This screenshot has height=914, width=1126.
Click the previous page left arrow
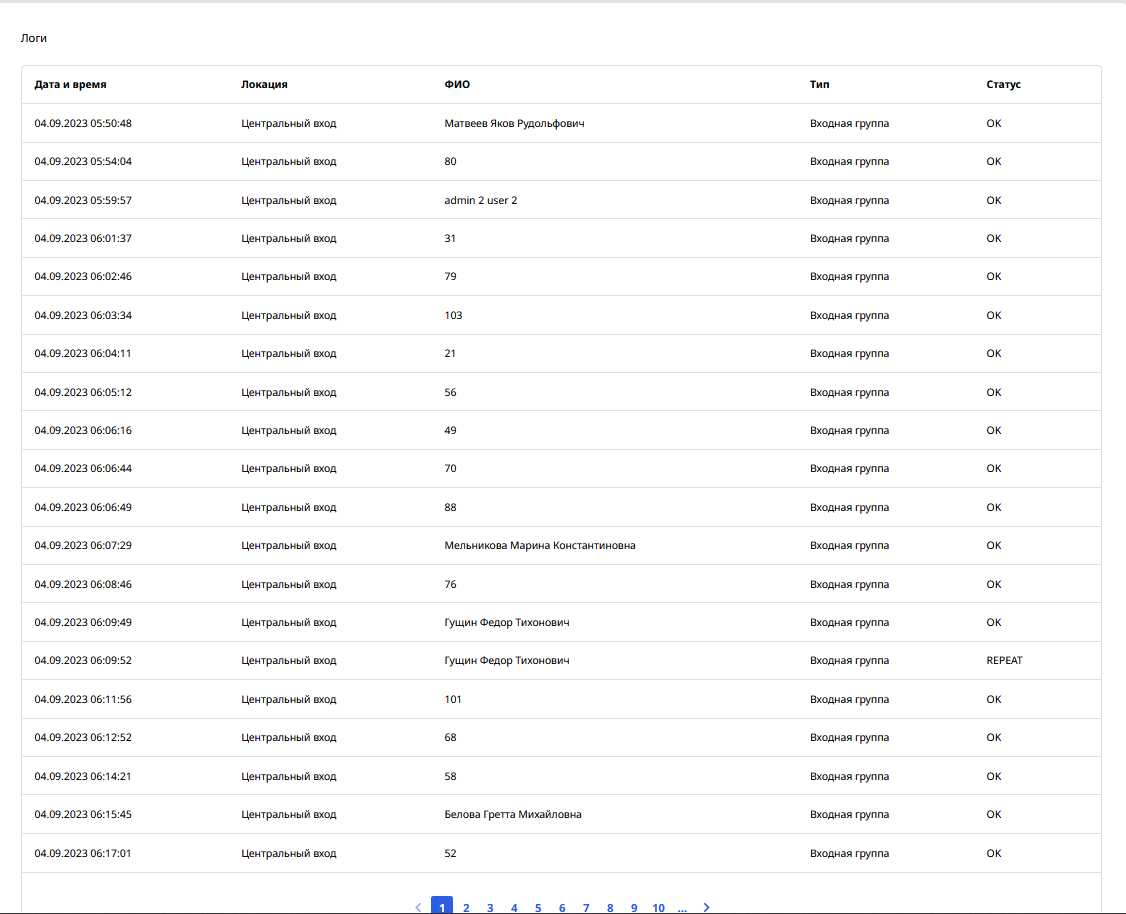pyautogui.click(x=418, y=907)
